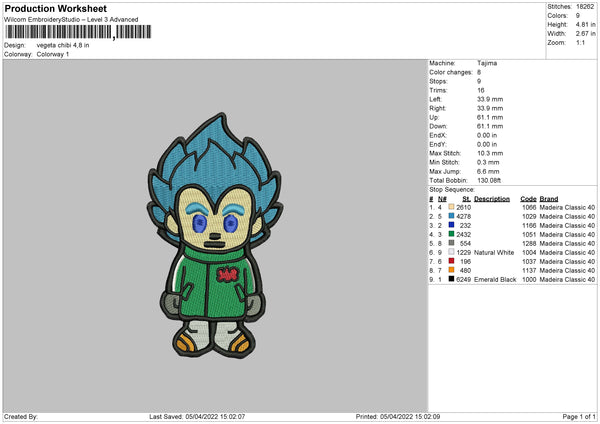
Task: Click the Left value '33.9 mm'
Action: [x=490, y=99]
